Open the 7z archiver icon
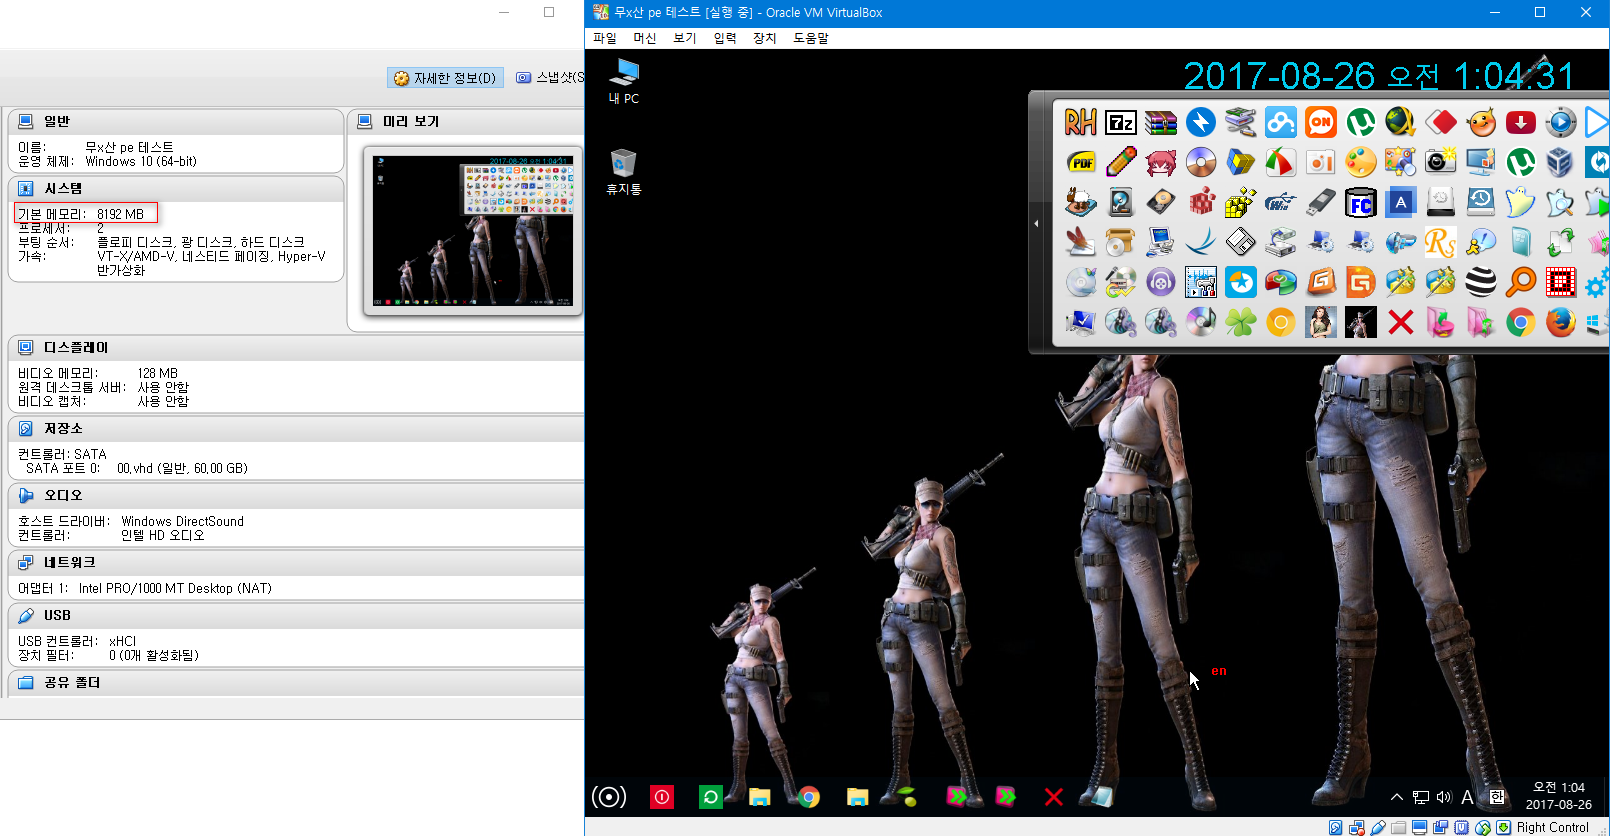1610x836 pixels. [1121, 122]
